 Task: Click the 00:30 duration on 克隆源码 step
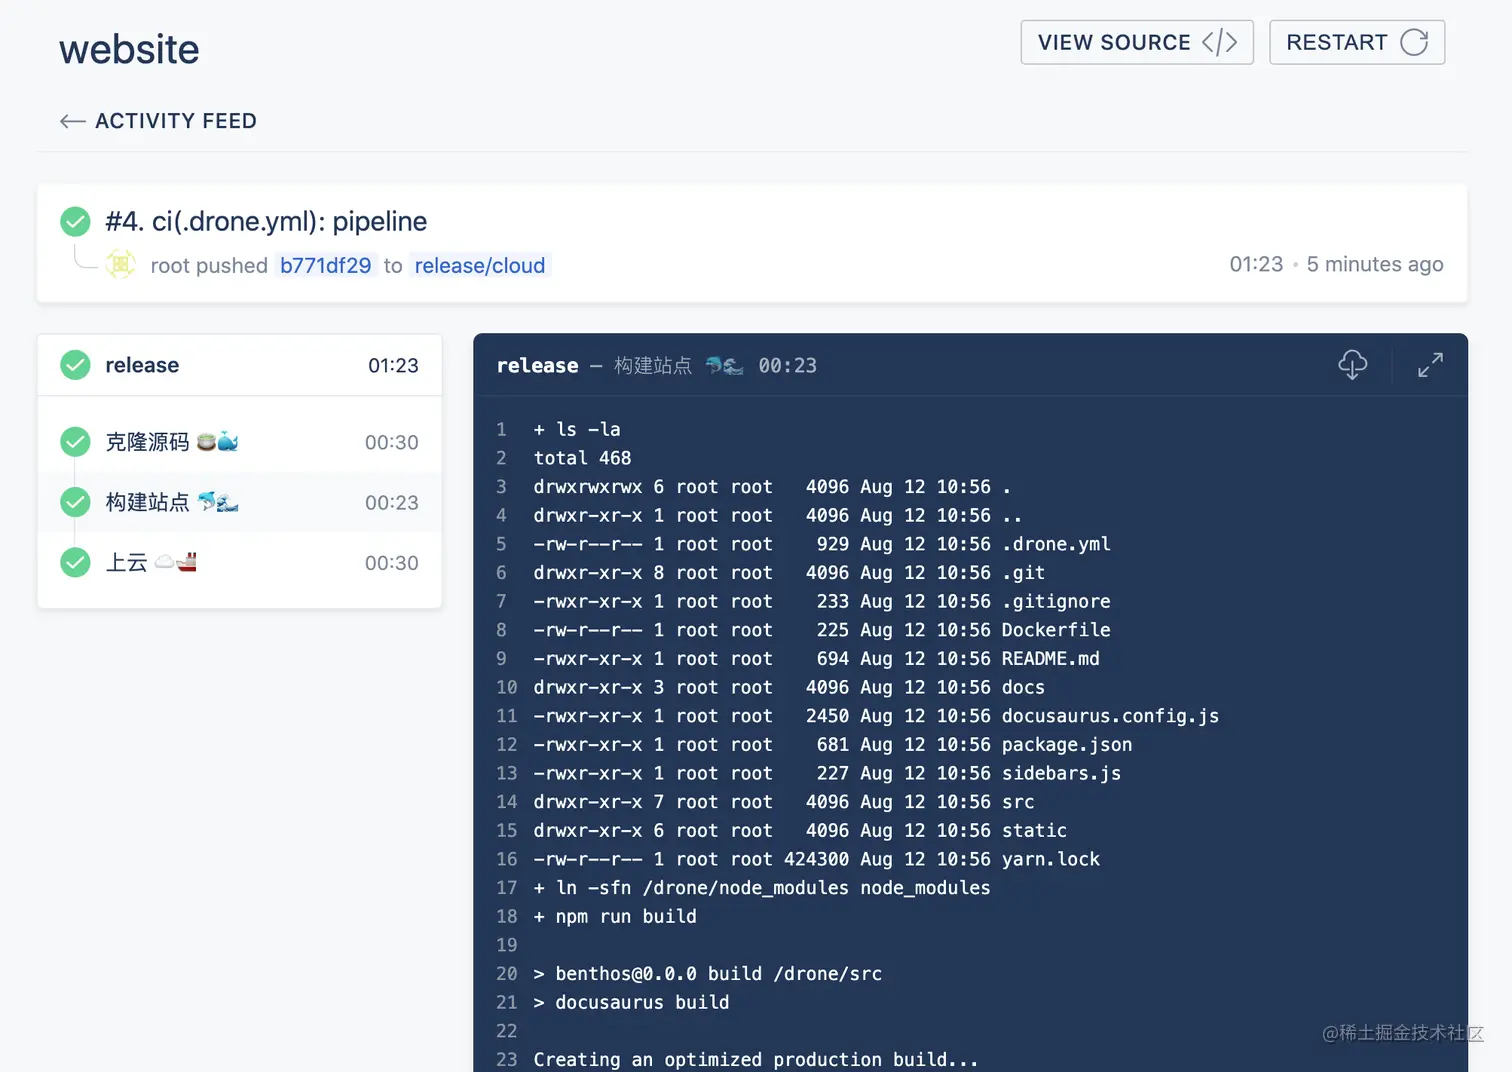[x=392, y=442]
